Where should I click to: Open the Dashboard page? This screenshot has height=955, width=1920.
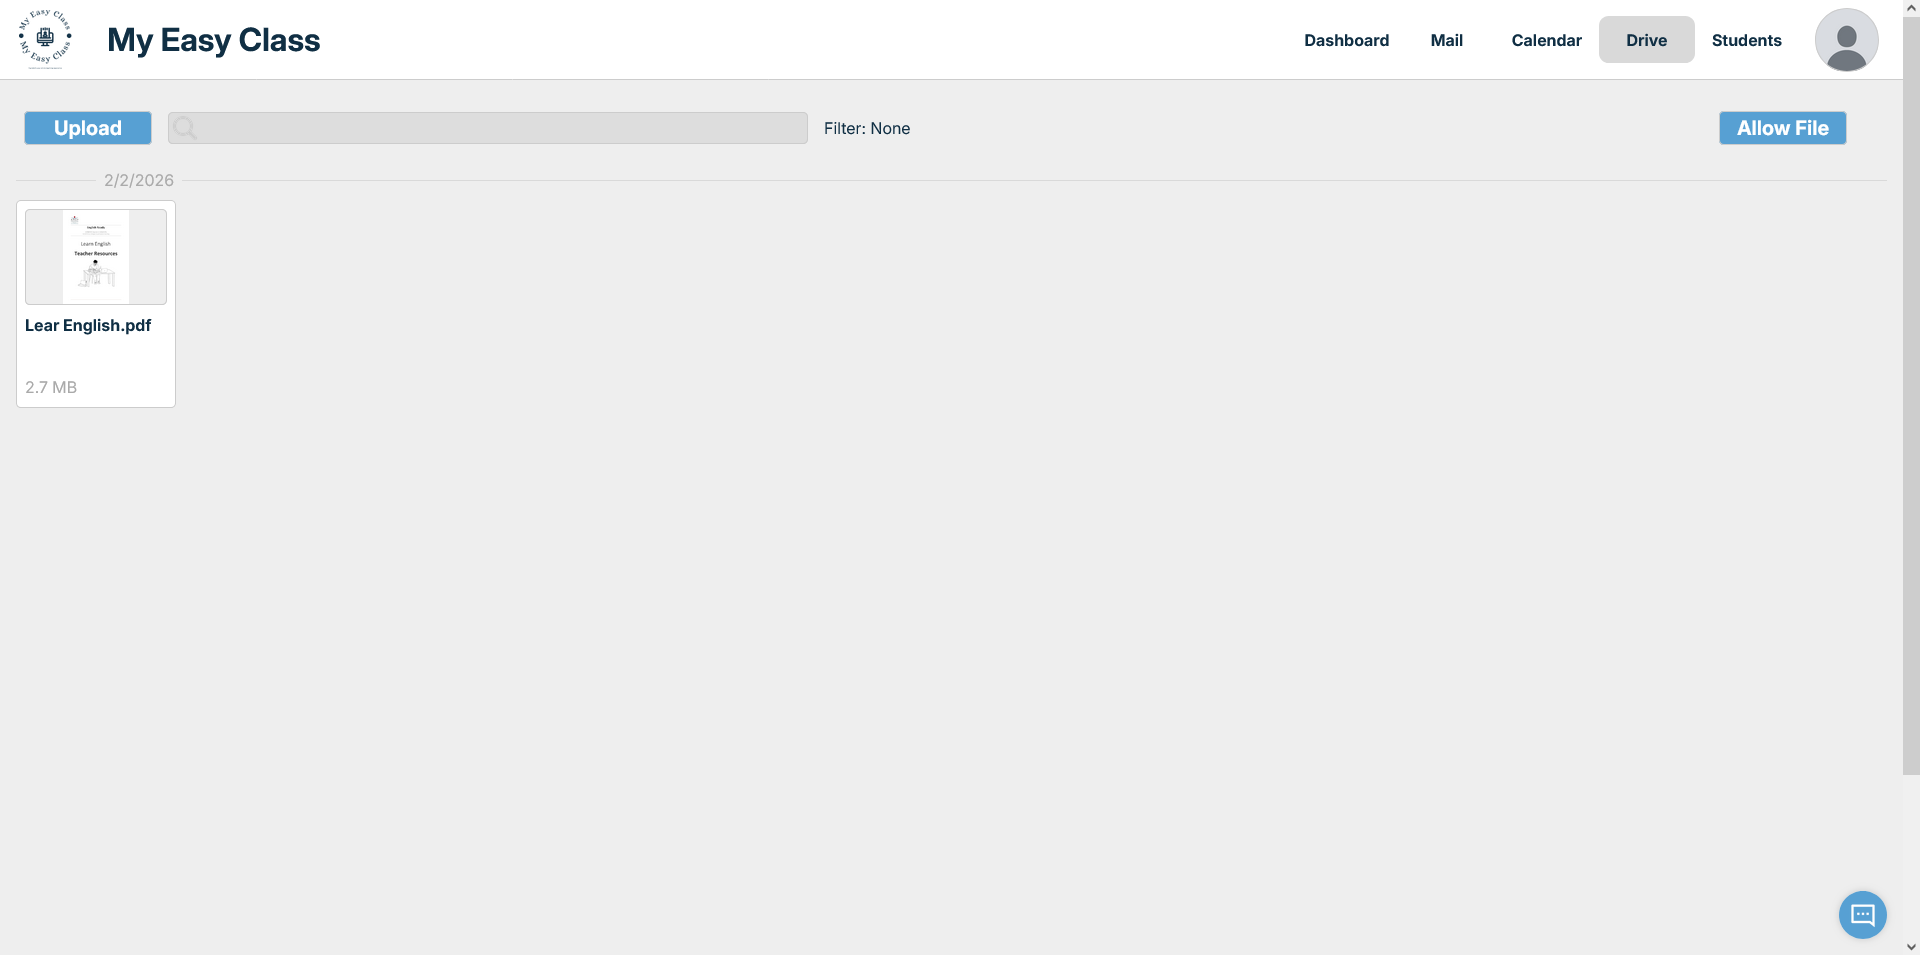(x=1346, y=40)
